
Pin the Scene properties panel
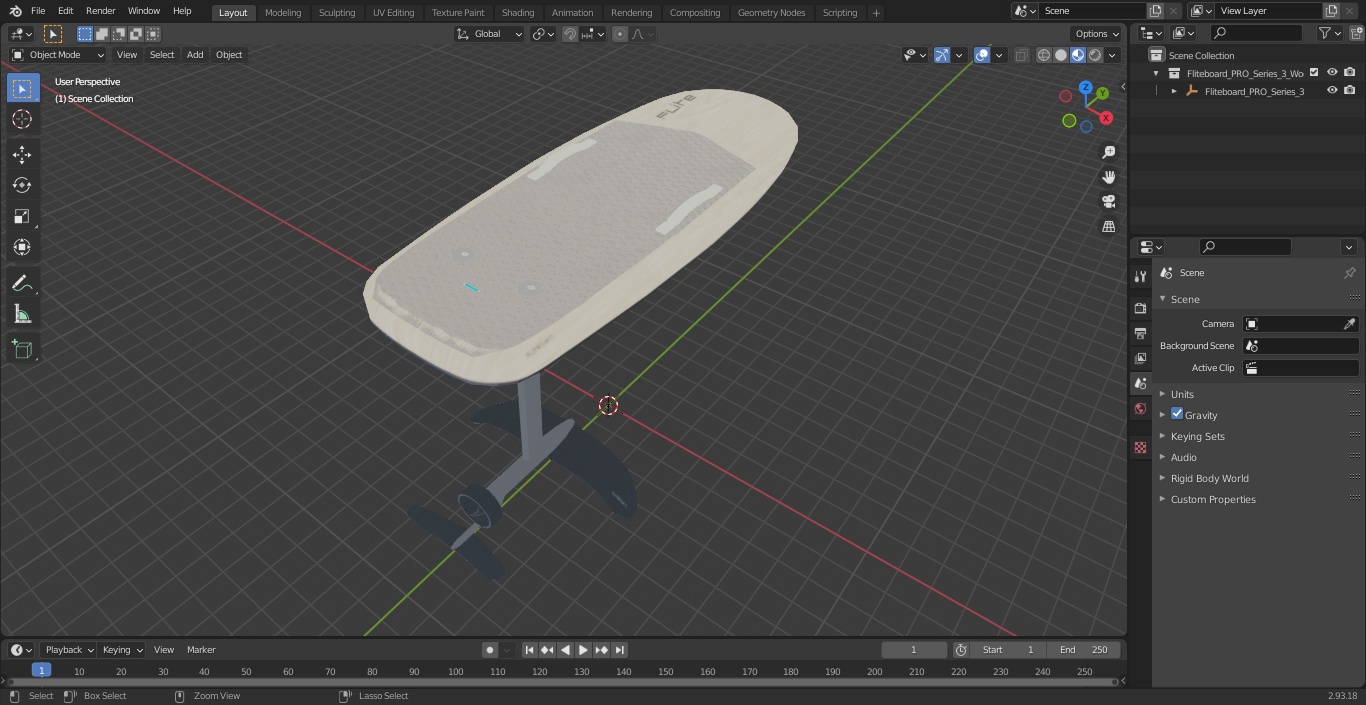[1349, 273]
